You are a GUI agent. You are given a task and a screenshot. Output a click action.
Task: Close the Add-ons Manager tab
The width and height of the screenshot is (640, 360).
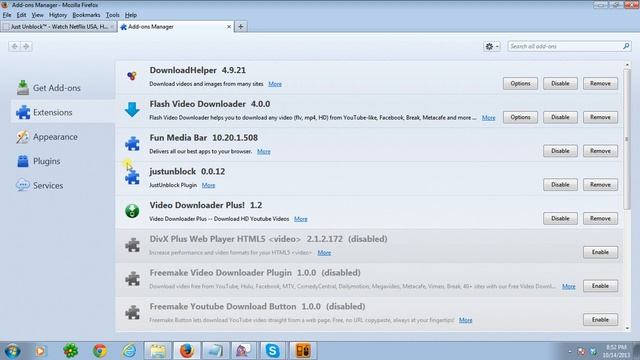click(x=229, y=27)
